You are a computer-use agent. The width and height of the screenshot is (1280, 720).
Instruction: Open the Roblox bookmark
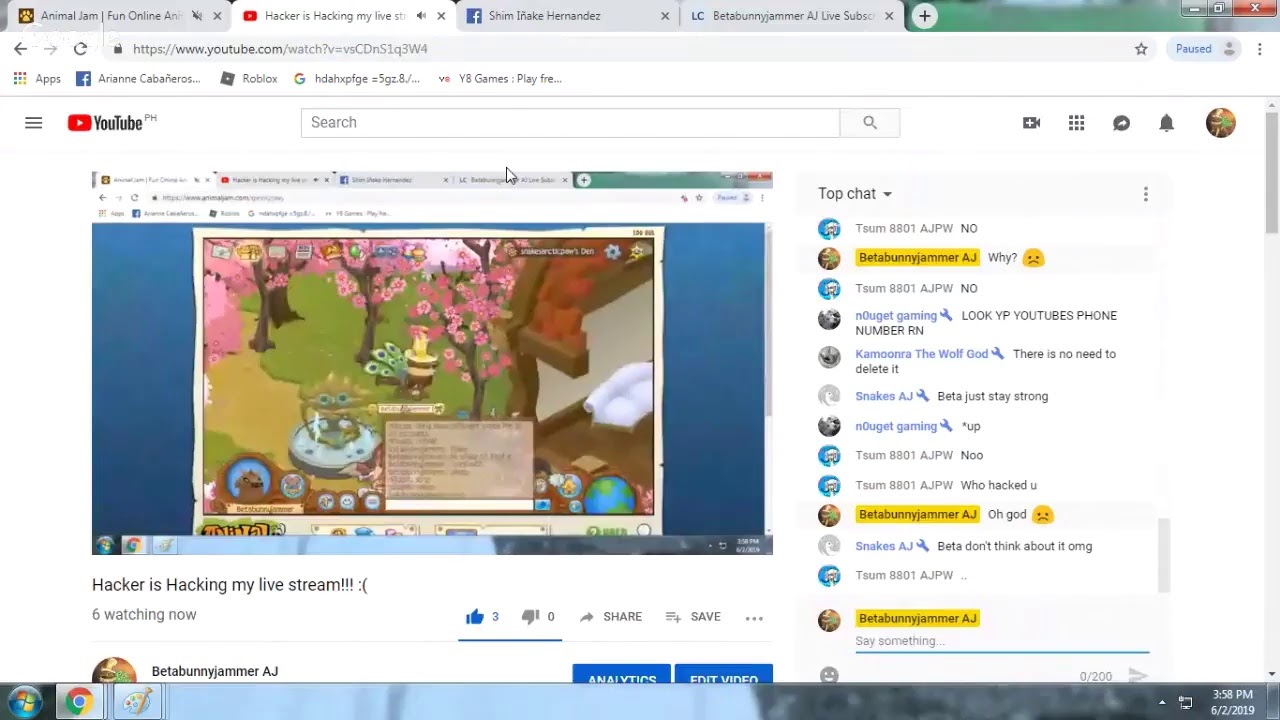point(249,79)
